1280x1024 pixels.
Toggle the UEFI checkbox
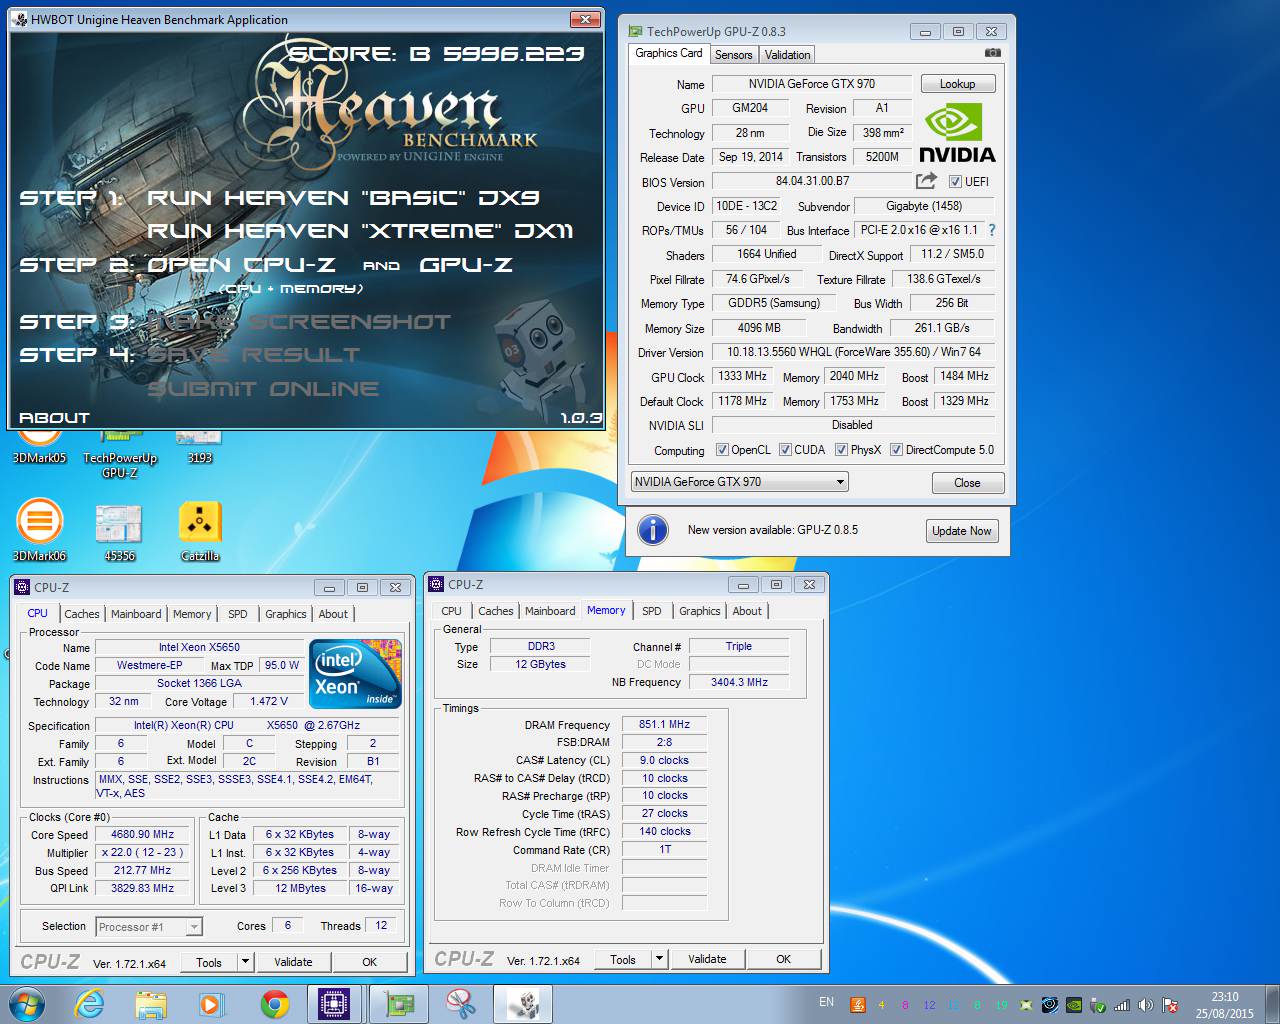(955, 182)
